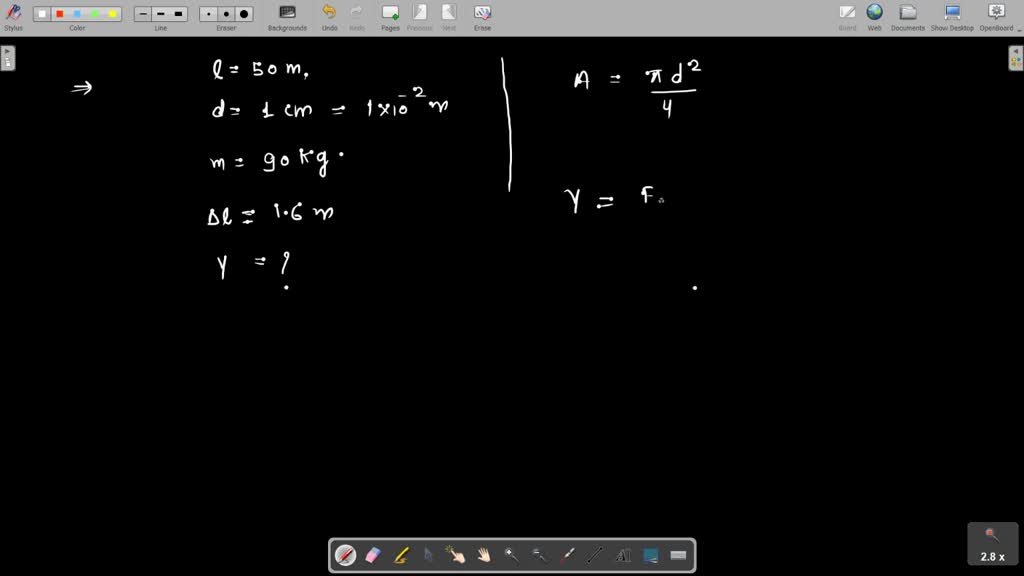Select the red pen color
The image size is (1024, 576).
coord(59,14)
